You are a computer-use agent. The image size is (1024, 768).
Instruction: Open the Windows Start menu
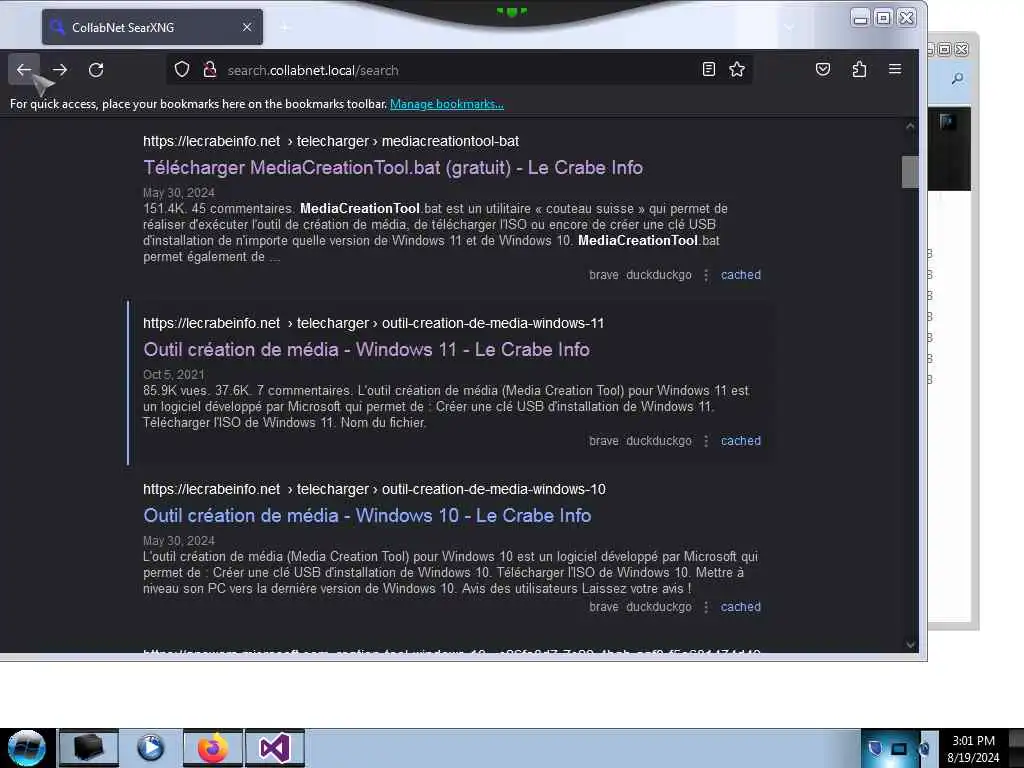click(27, 748)
